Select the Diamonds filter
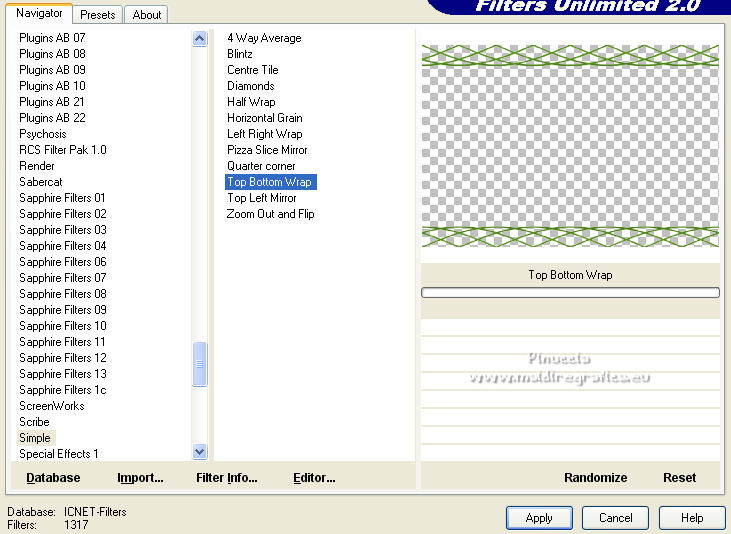Viewport: 731px width, 534px height. [250, 86]
